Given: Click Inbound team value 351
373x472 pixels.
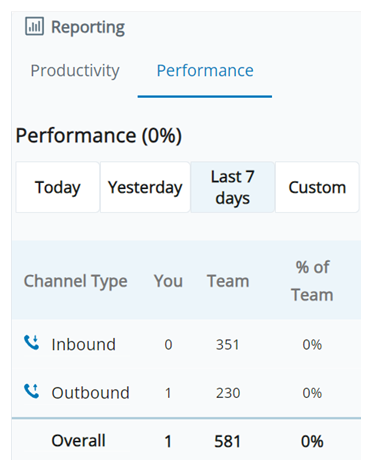Looking at the screenshot, I should pos(227,345).
